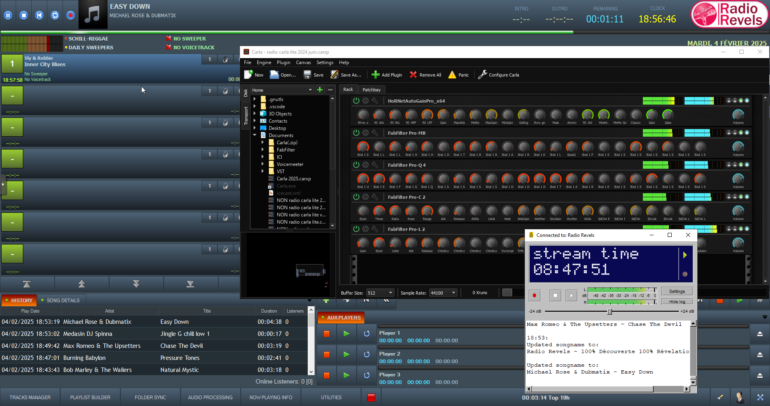Bypass FabFilter Pro-C 2 with its power button

coord(356,197)
